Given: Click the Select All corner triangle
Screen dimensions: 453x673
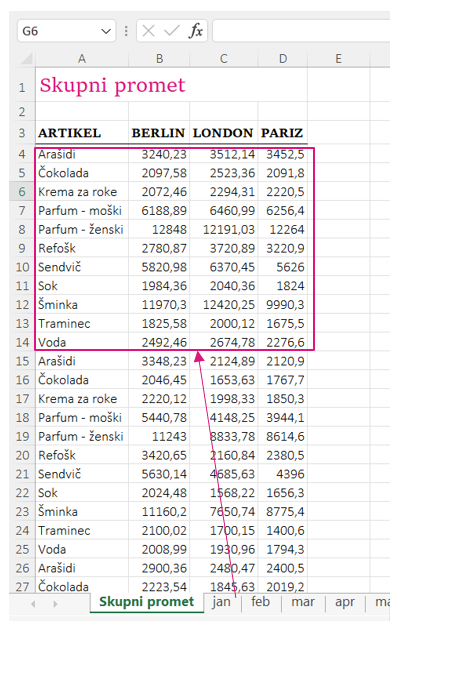Looking at the screenshot, I should (x=27, y=58).
